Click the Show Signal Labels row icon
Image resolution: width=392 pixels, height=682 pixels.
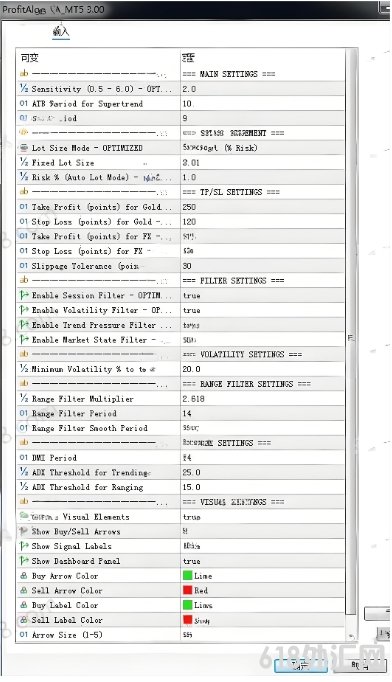click(24, 546)
